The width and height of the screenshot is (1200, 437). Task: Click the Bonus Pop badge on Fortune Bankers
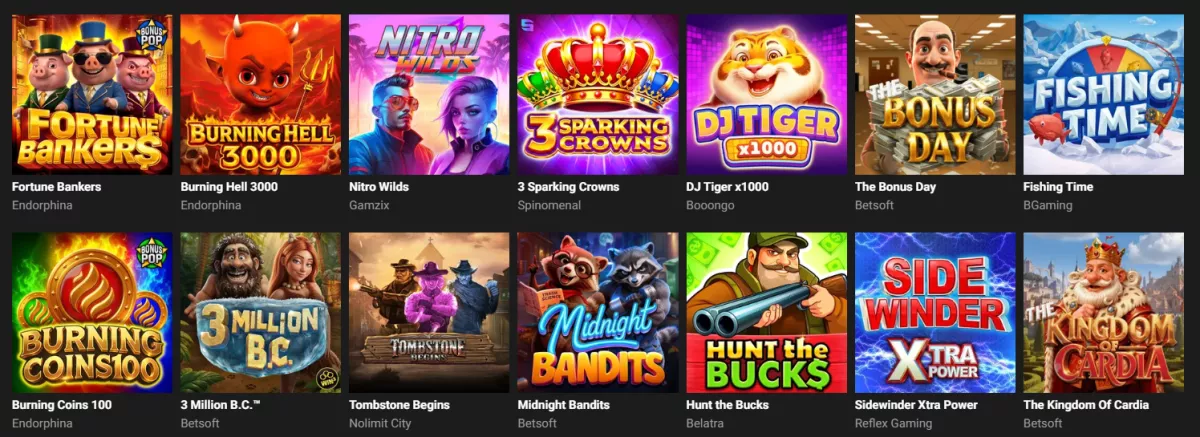click(152, 38)
